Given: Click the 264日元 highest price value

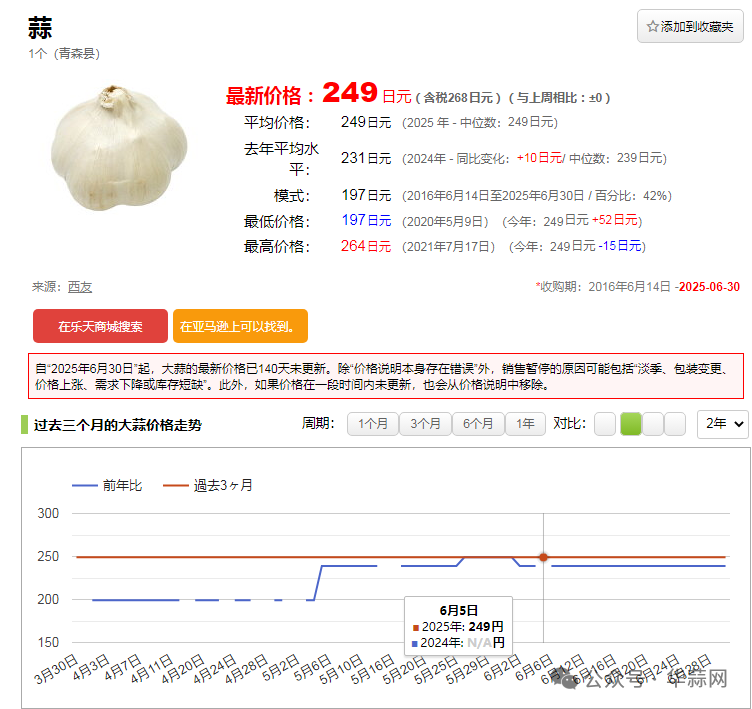Looking at the screenshot, I should point(366,246).
